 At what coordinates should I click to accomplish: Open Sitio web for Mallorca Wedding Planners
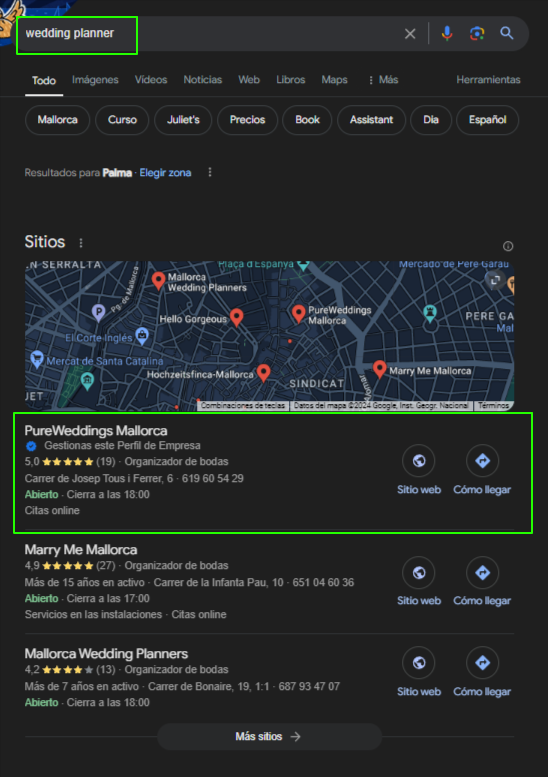(419, 672)
